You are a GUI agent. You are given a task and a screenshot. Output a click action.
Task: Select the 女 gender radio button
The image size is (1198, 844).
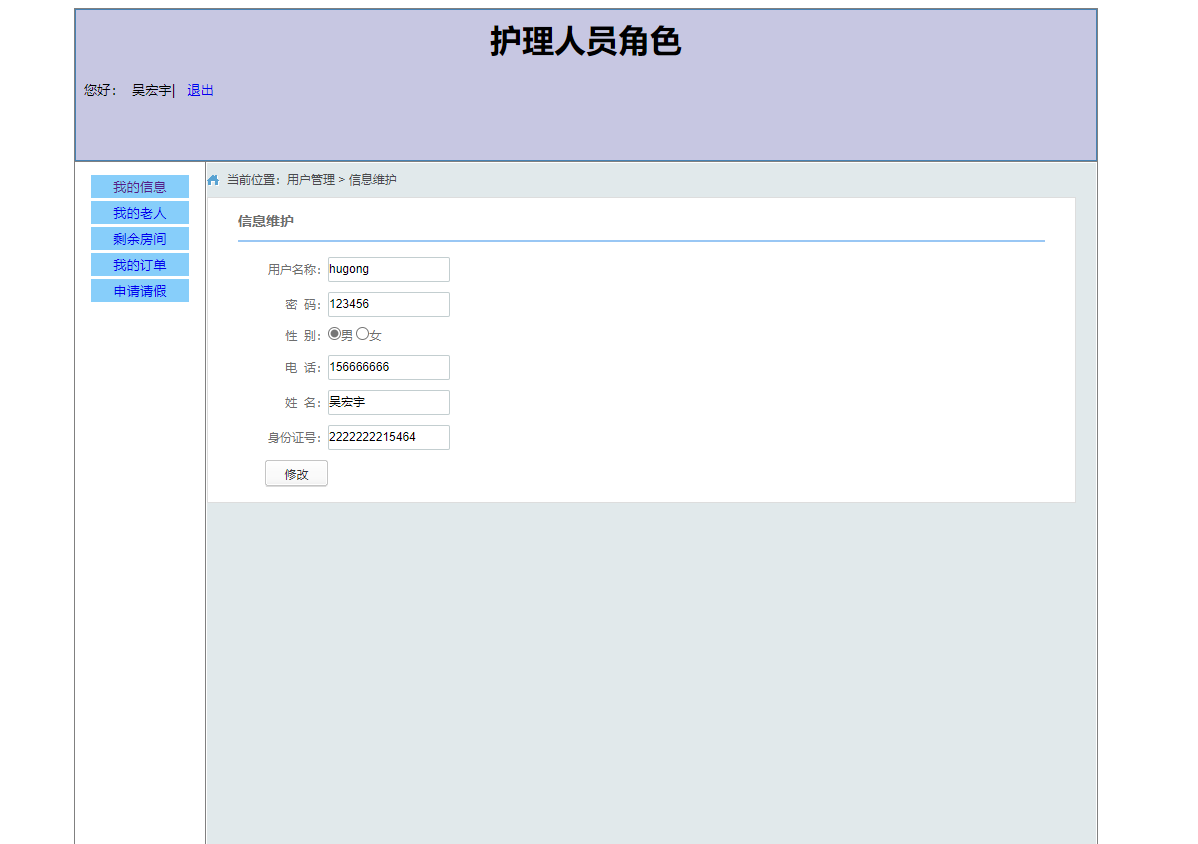tap(362, 334)
